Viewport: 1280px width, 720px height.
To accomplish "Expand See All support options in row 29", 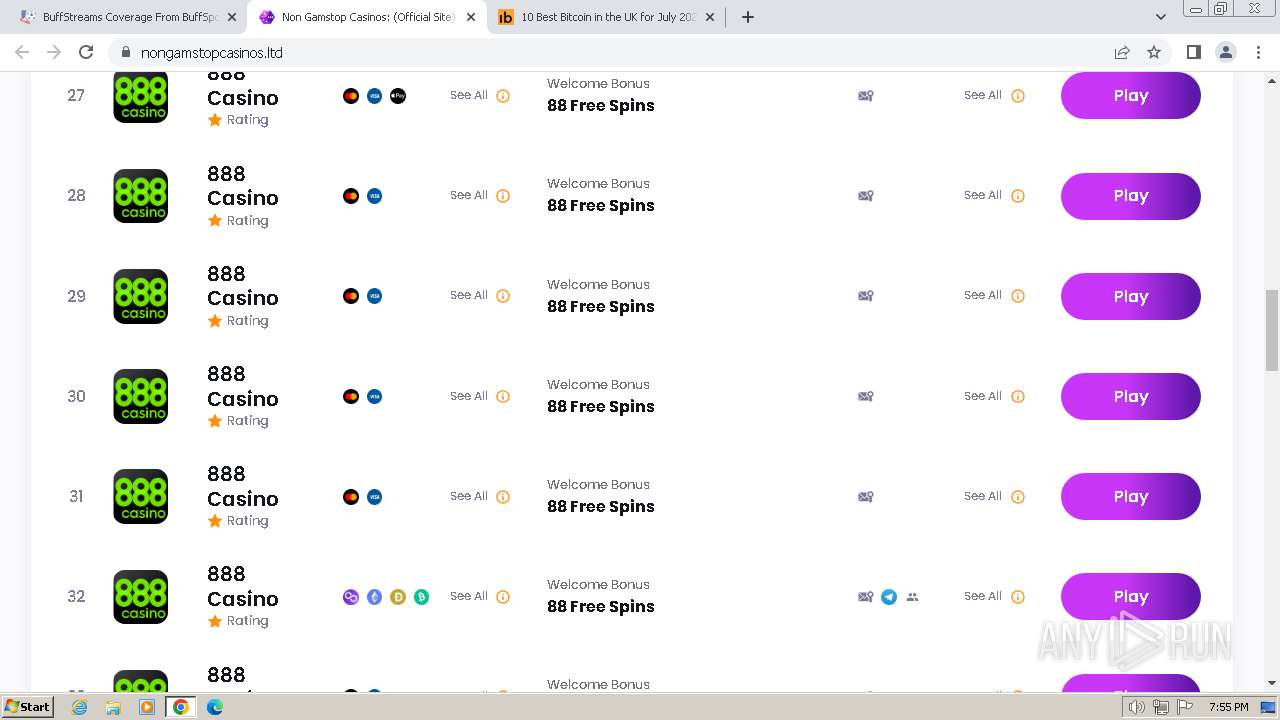I will (x=983, y=295).
